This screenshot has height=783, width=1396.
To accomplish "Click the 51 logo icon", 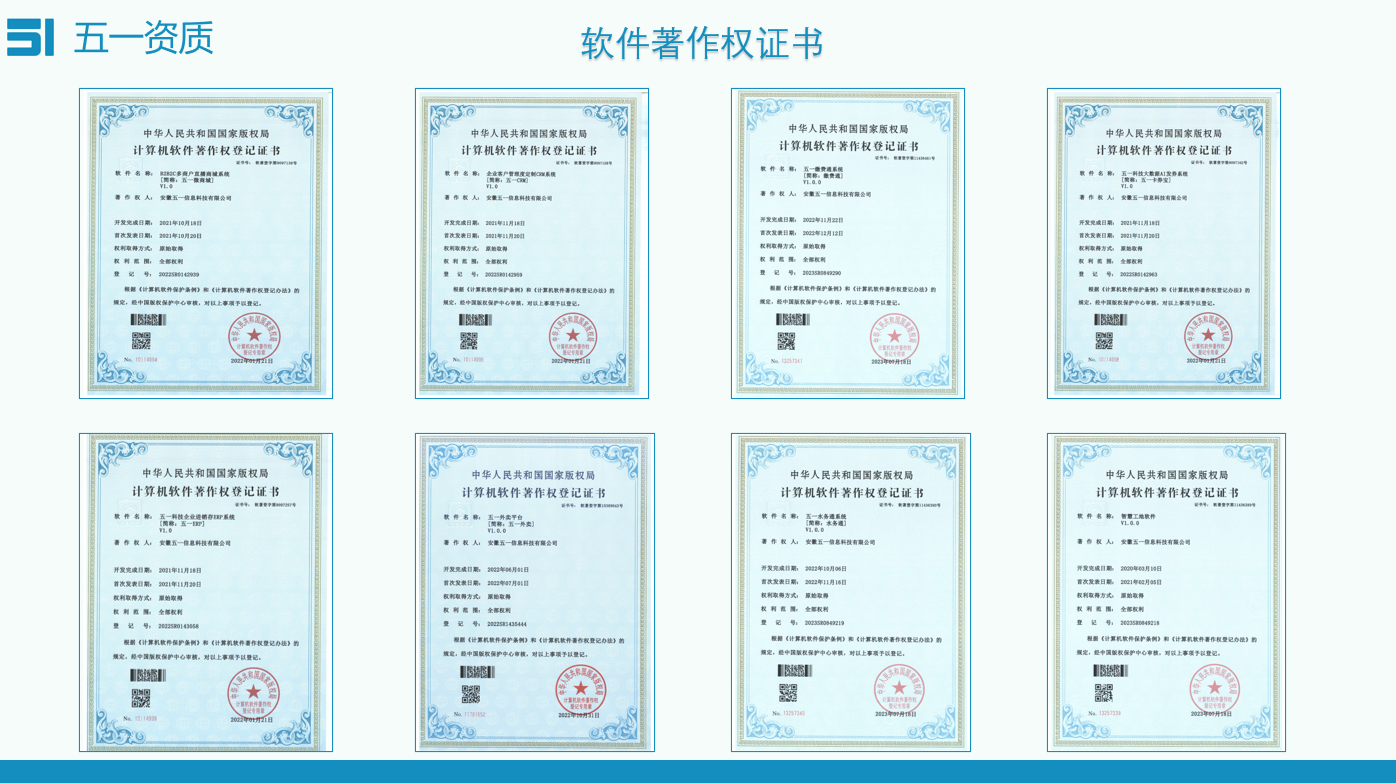I will point(31,37).
